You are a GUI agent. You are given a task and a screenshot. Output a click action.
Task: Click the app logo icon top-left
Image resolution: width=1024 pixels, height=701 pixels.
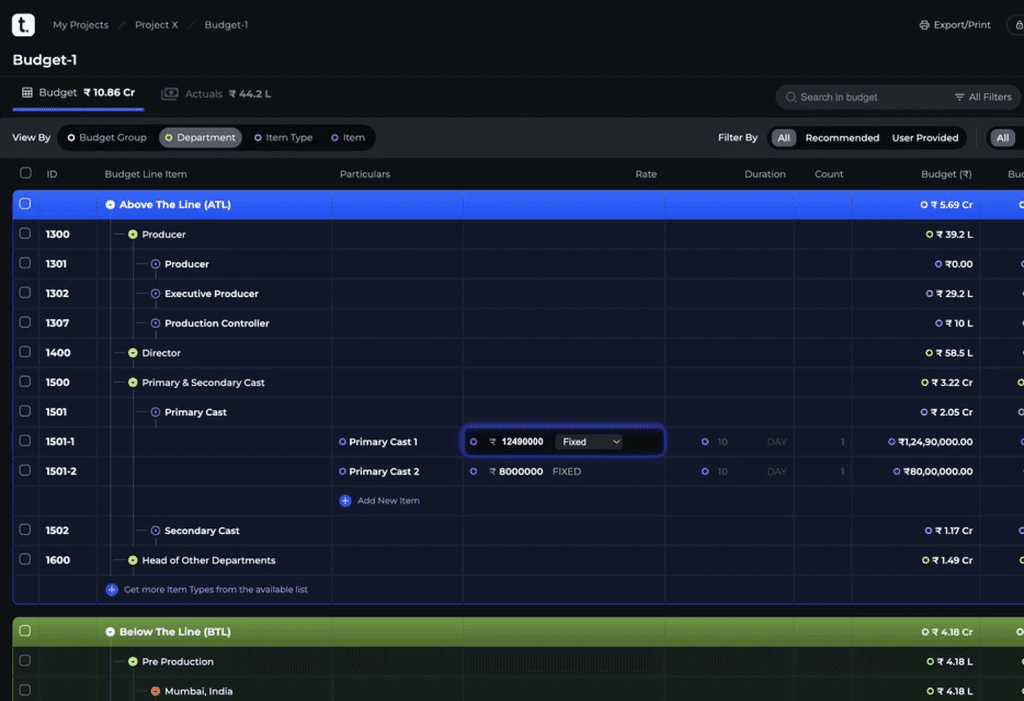[x=22, y=24]
